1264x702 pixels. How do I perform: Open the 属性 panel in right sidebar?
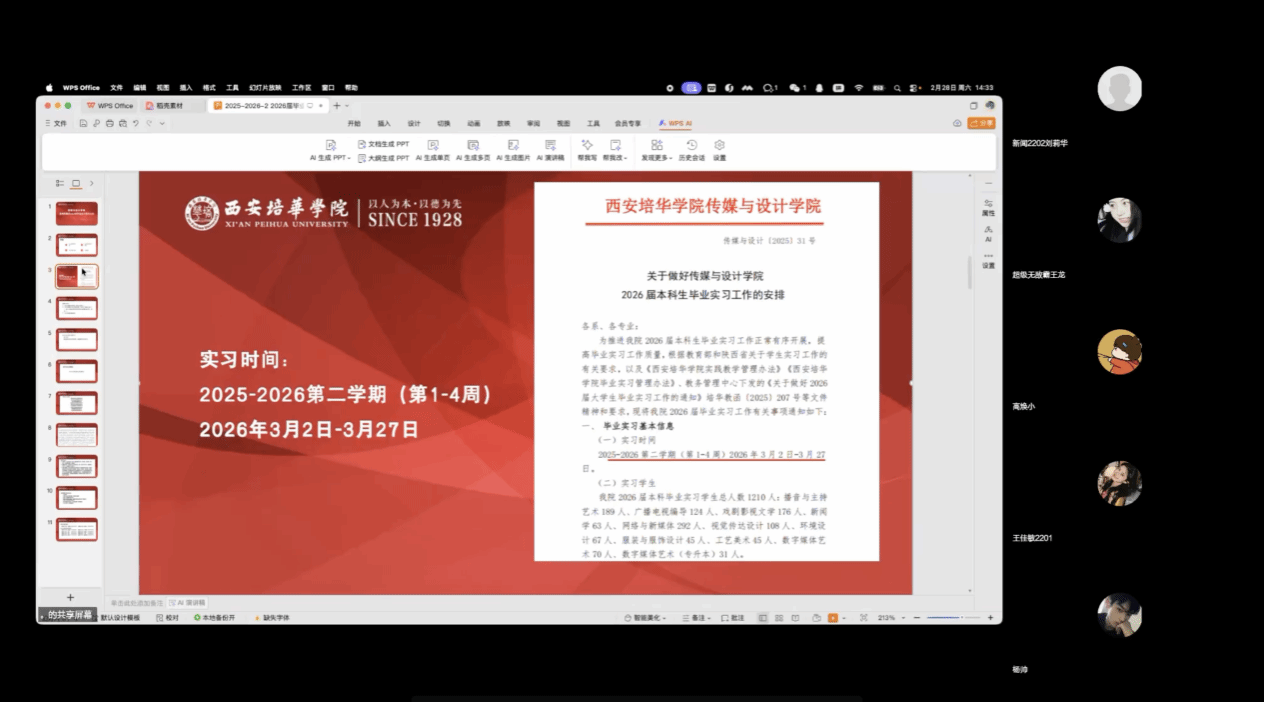click(x=988, y=207)
